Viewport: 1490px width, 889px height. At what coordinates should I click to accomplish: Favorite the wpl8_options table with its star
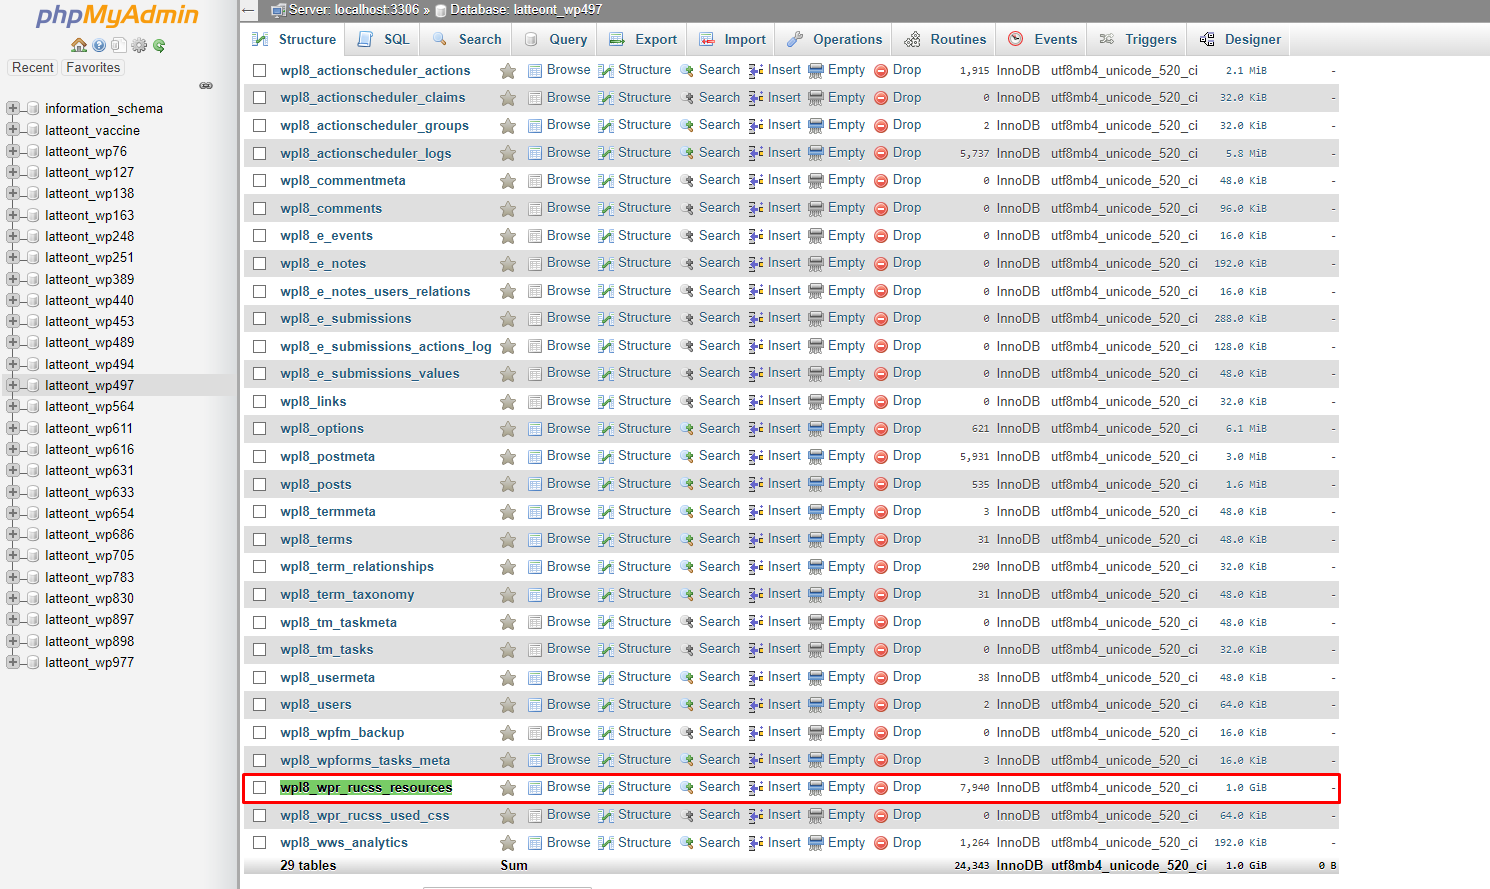(x=508, y=429)
